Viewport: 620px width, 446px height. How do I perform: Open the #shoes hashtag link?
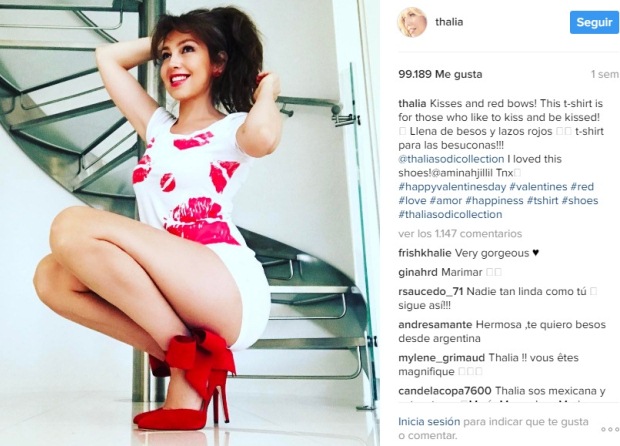(x=580, y=200)
